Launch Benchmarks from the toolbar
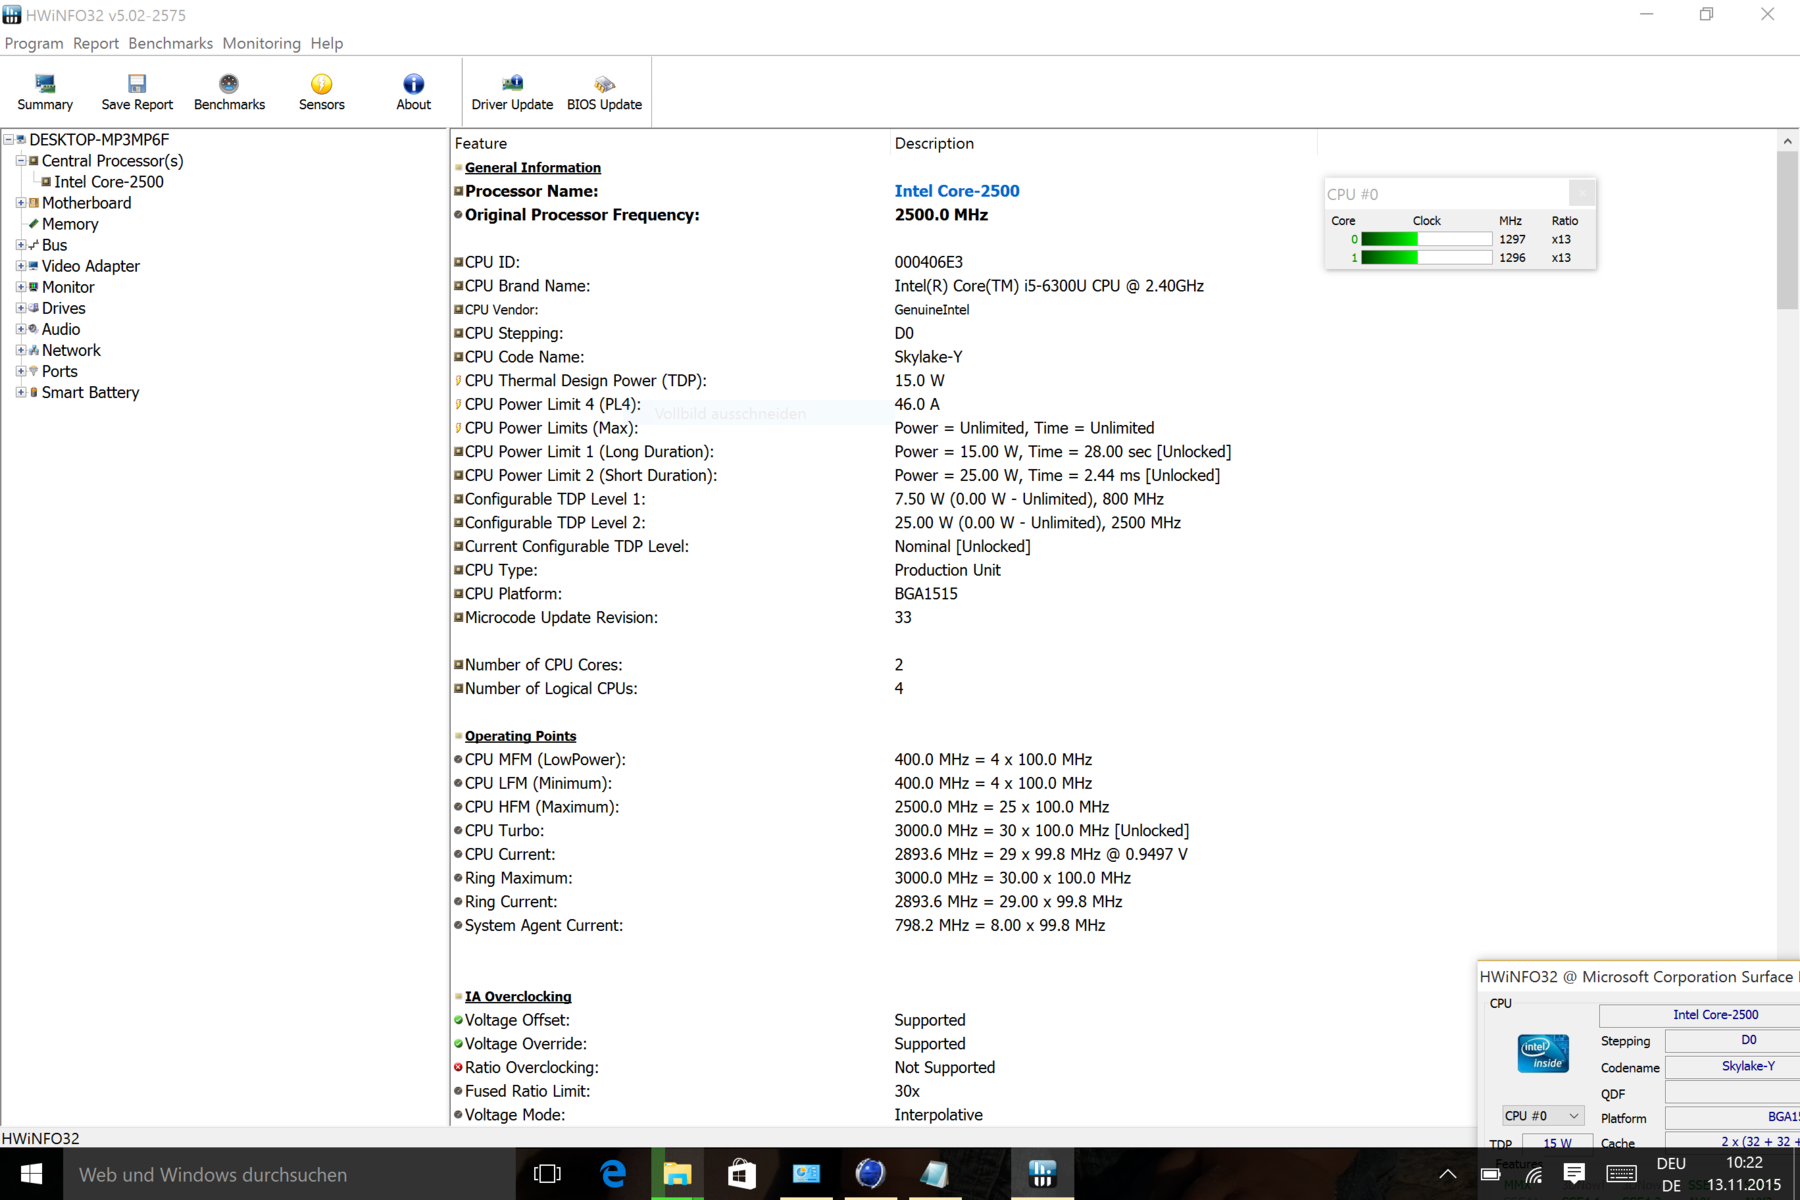This screenshot has width=1800, height=1200. click(229, 92)
